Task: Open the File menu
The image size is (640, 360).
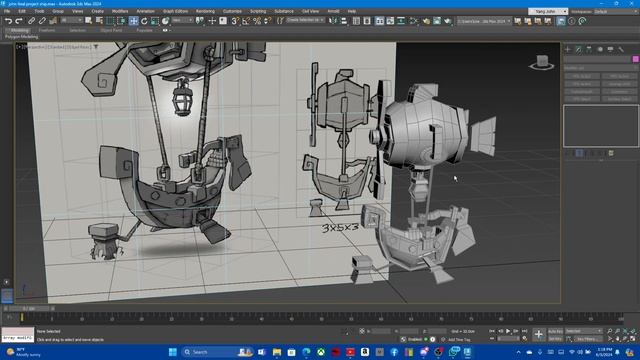Action: [7, 11]
